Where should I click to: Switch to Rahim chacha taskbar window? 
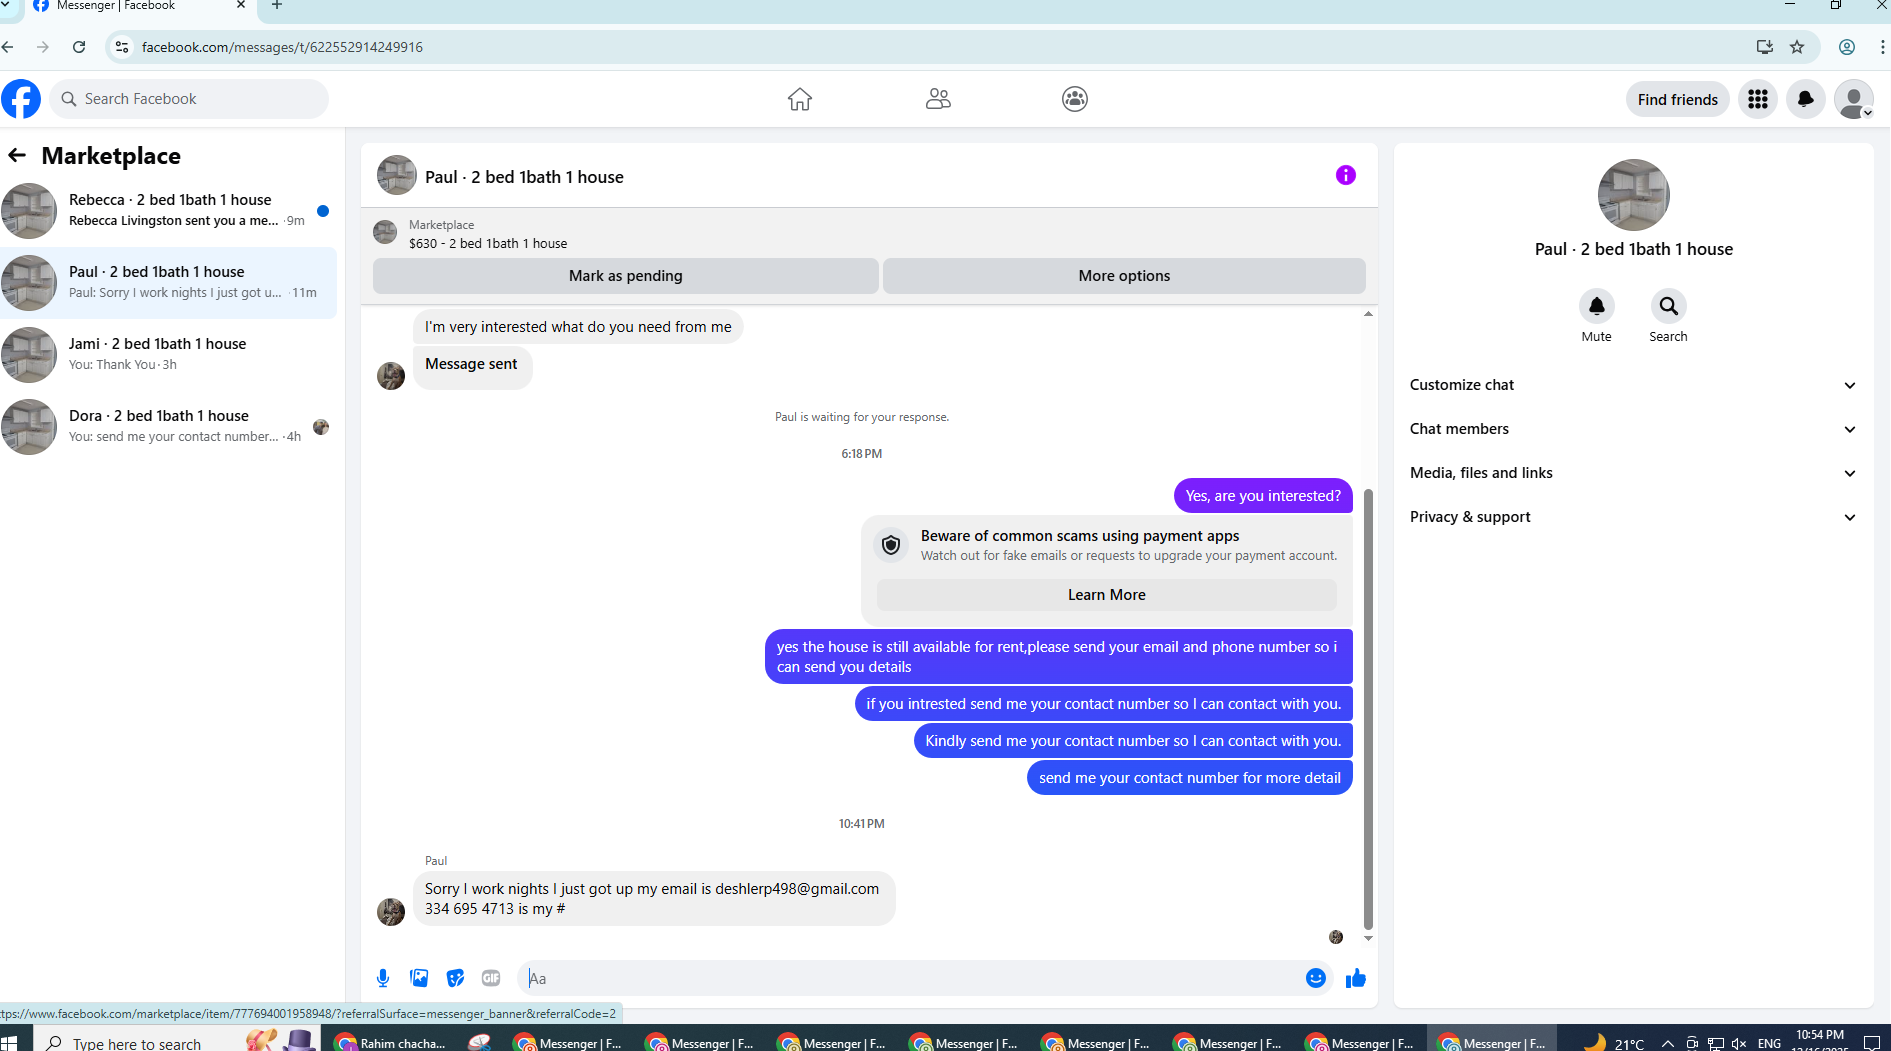point(390,1043)
